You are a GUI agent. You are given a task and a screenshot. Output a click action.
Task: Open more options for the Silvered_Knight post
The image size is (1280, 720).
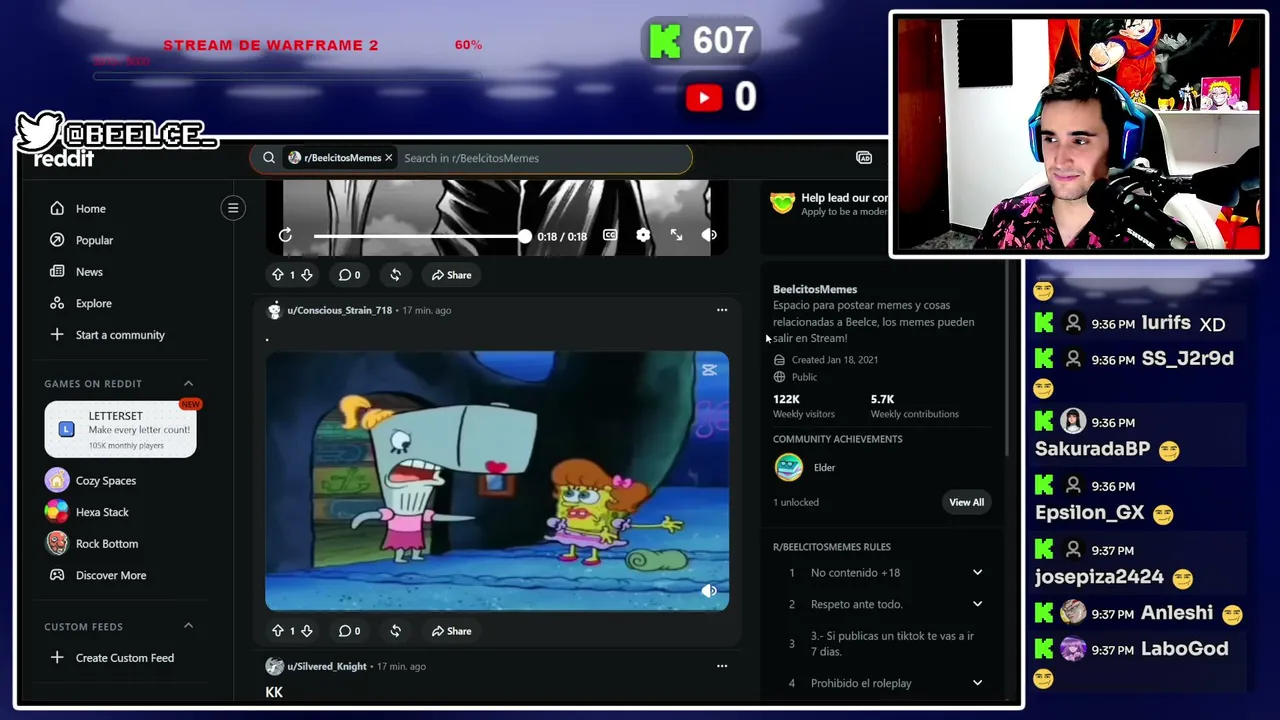722,666
